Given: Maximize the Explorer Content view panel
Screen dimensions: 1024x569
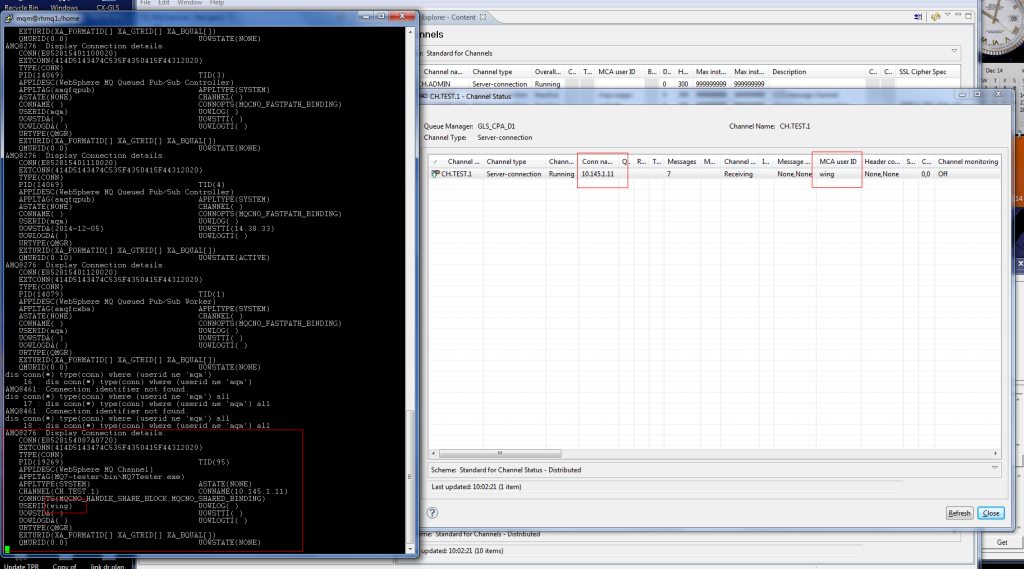Looking at the screenshot, I should click(968, 16).
